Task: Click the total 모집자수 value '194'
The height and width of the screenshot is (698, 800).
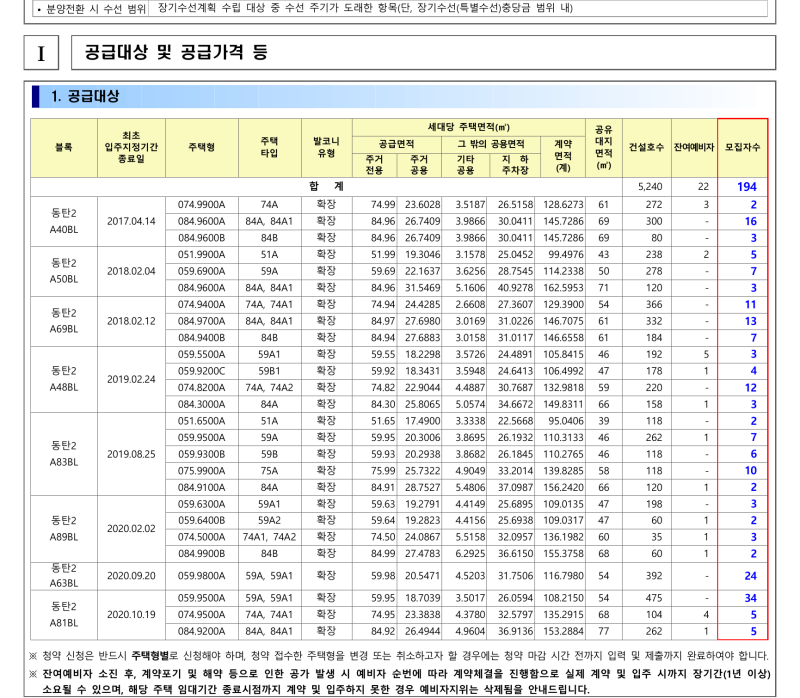Action: click(x=746, y=187)
